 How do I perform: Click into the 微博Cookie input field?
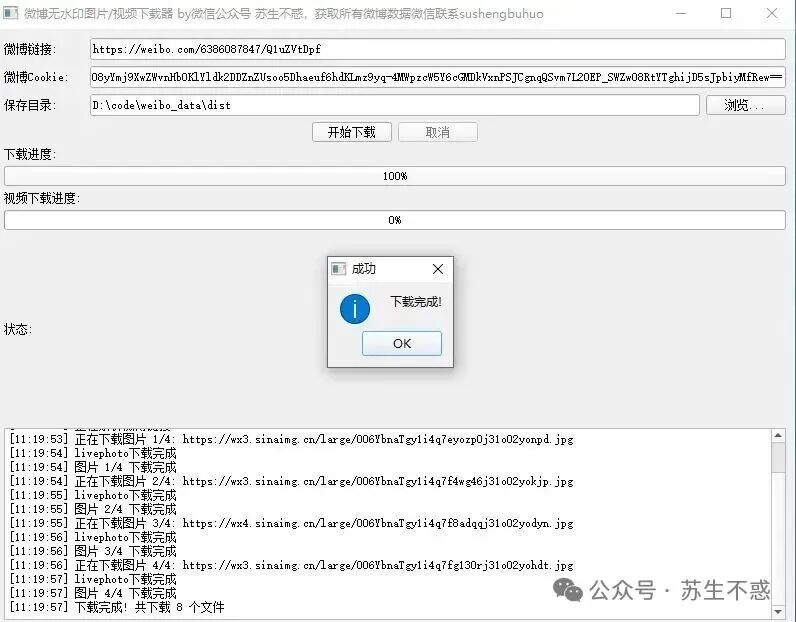438,77
